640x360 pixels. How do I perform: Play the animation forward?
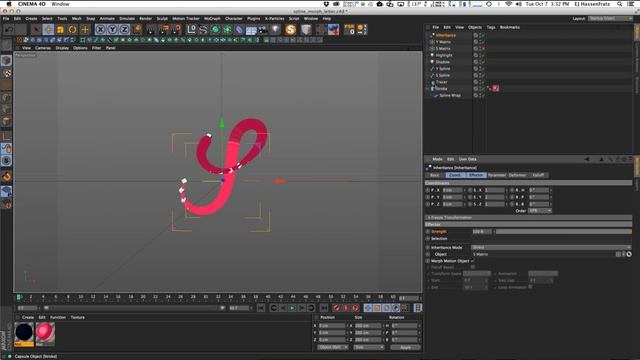coord(292,308)
